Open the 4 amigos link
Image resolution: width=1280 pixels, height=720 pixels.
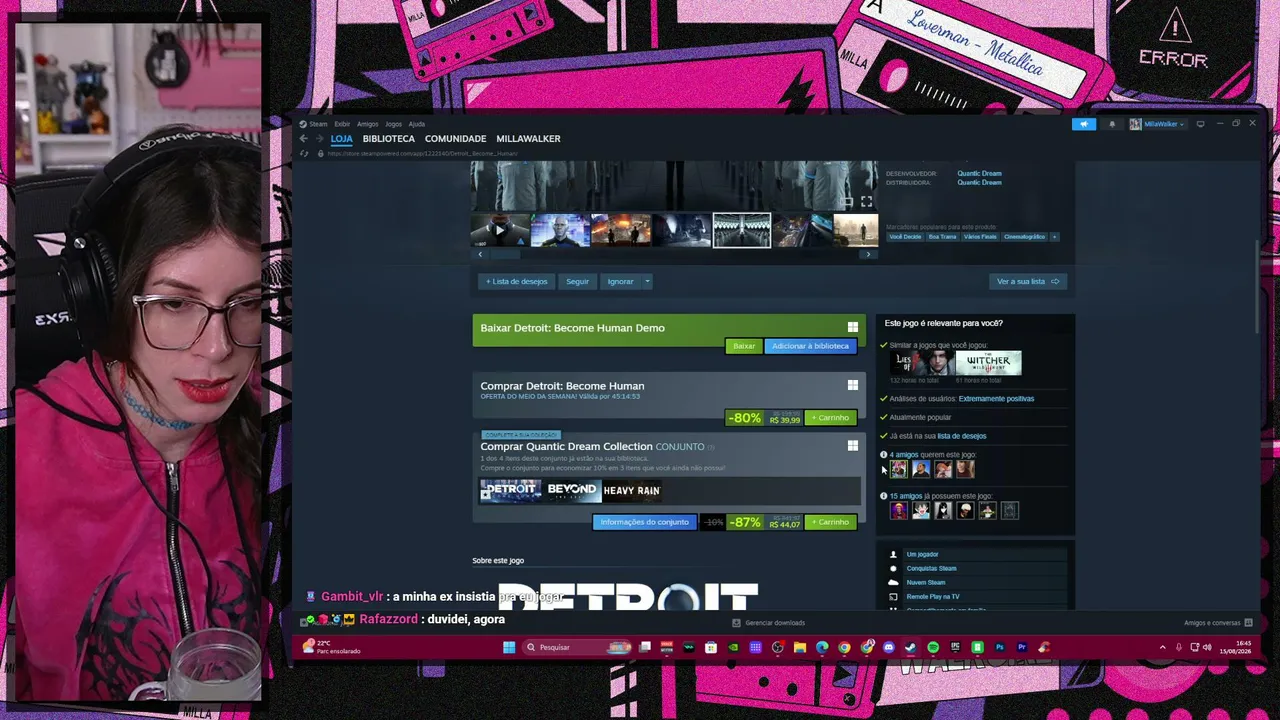pyautogui.click(x=904, y=455)
